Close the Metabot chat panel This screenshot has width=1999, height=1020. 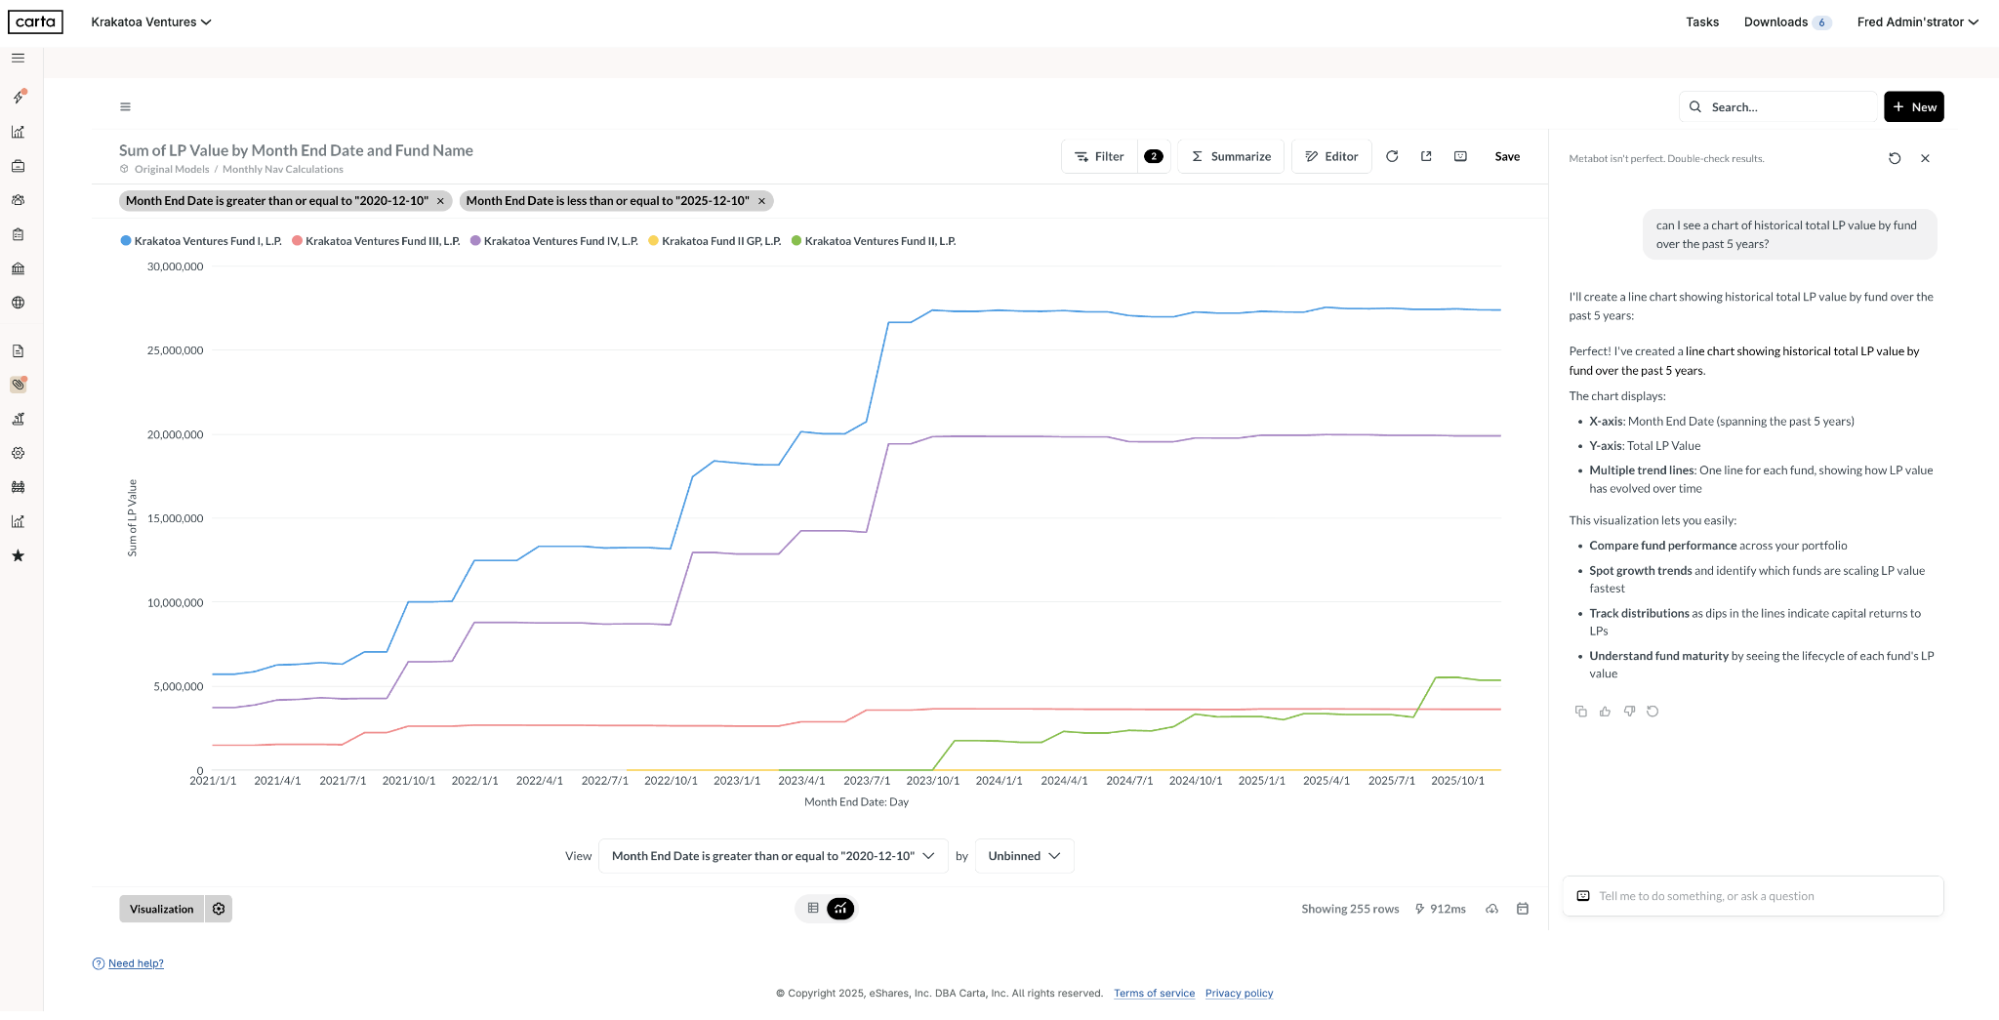tap(1925, 158)
